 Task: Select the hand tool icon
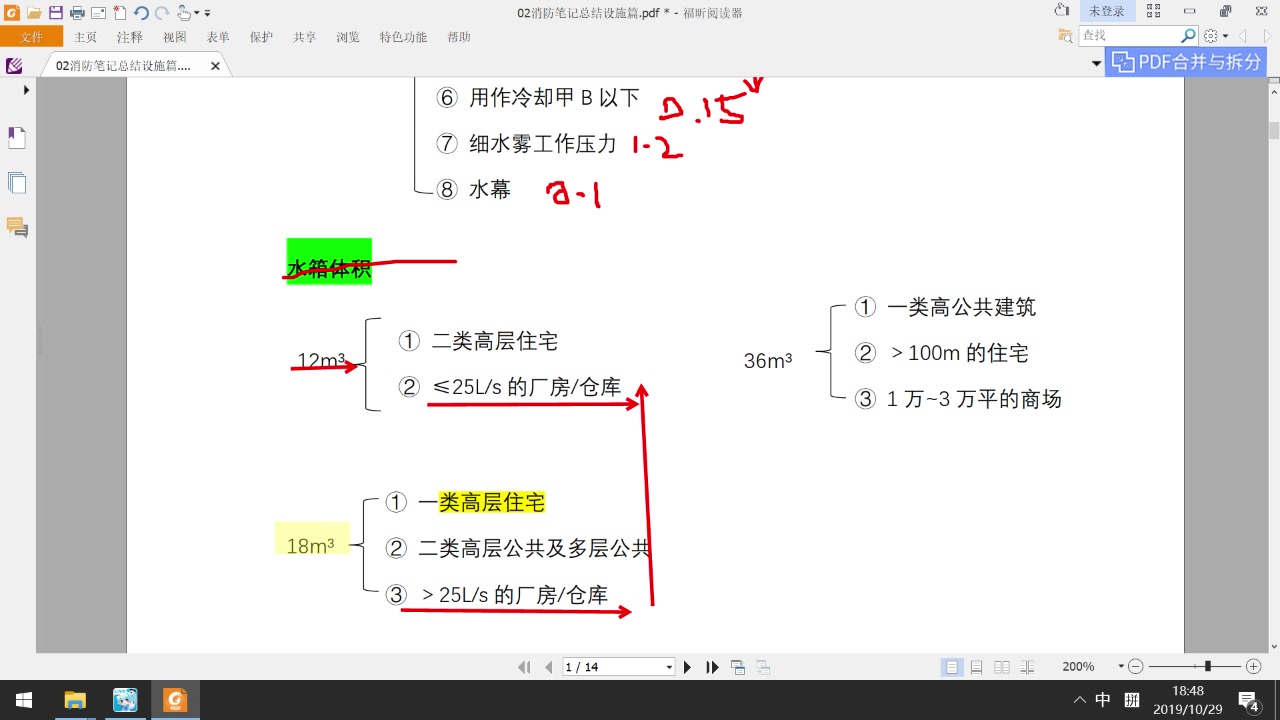click(x=184, y=13)
